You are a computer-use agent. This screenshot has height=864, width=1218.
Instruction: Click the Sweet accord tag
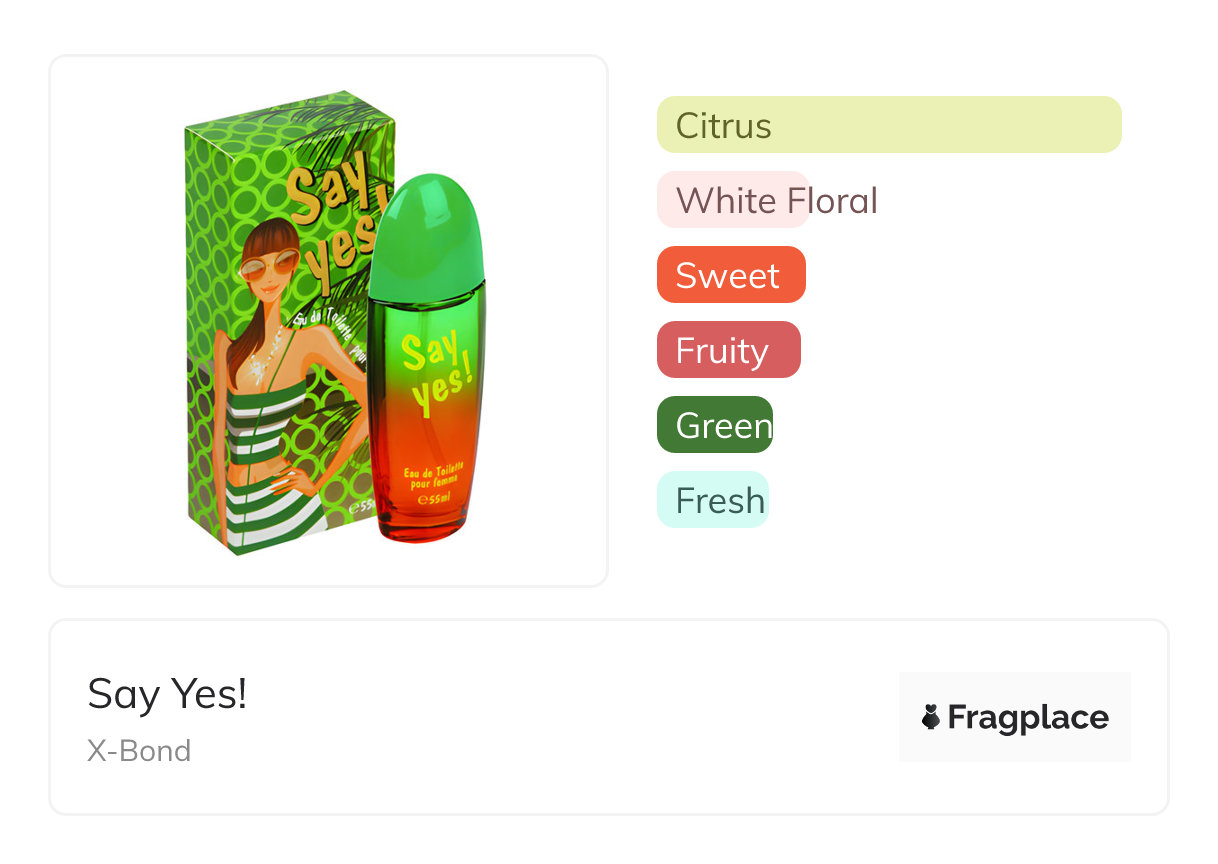coord(730,275)
